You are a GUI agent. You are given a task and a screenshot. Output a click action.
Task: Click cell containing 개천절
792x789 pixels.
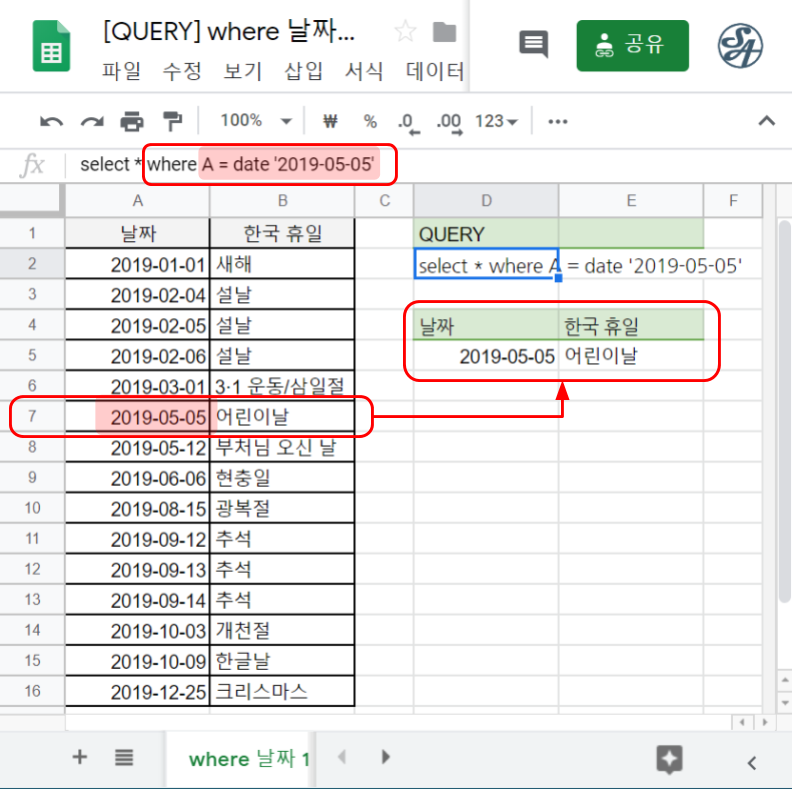click(282, 630)
